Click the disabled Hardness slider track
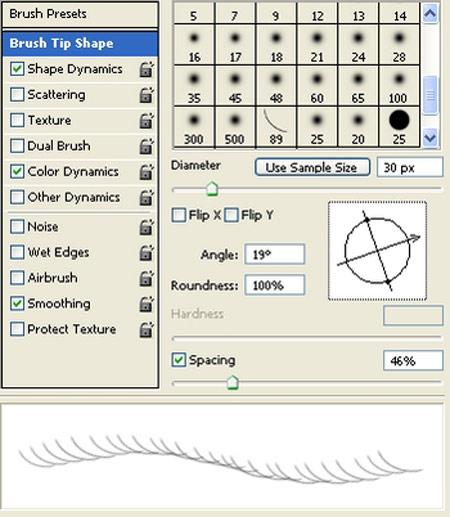Viewport: 450px width, 517px height. click(307, 339)
